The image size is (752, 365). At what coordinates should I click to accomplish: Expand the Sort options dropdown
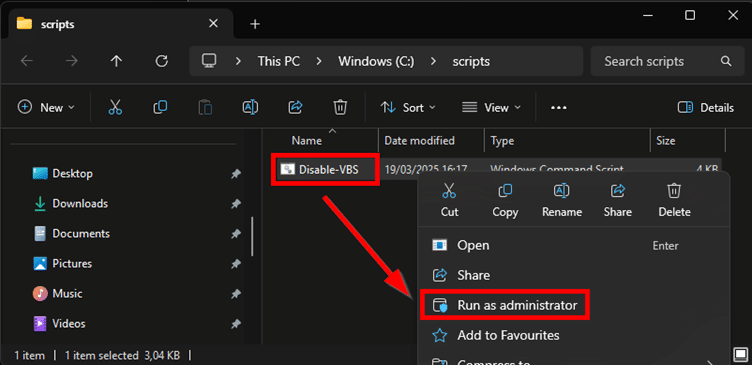click(x=408, y=107)
